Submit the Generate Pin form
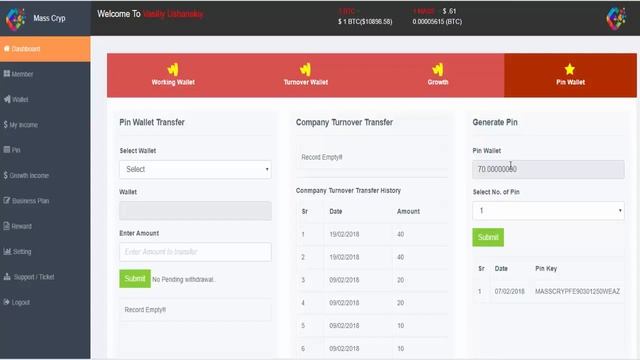The width and height of the screenshot is (640, 360). [x=488, y=237]
